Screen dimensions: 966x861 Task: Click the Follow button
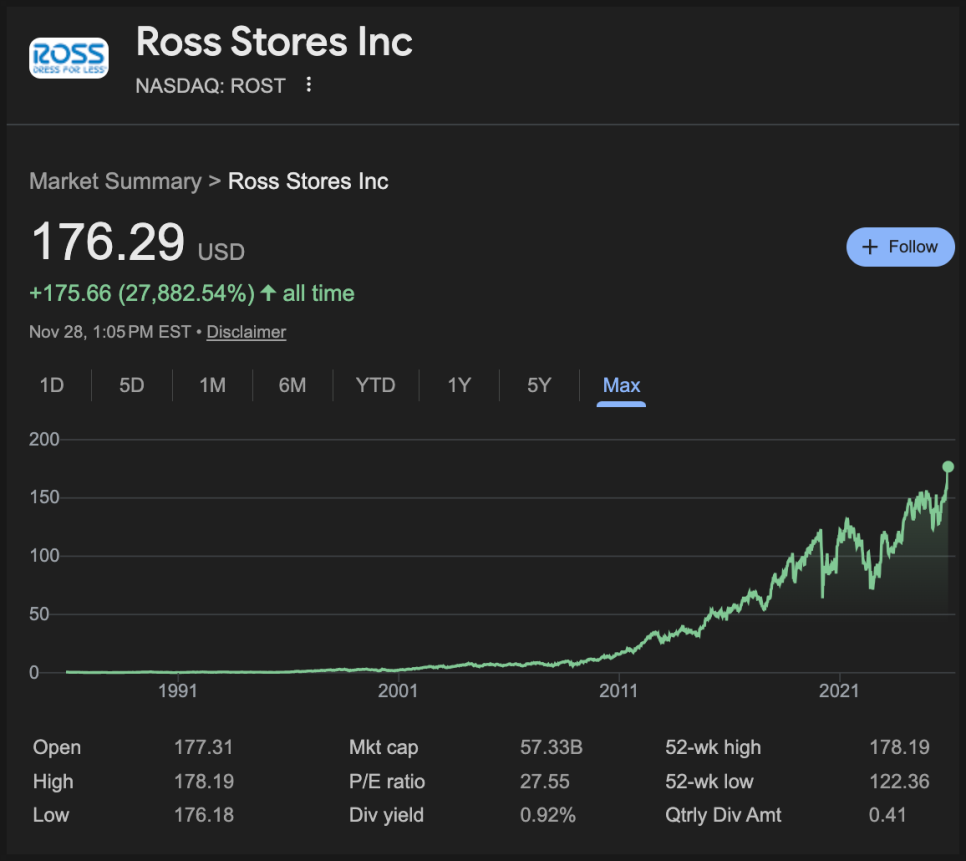pos(900,247)
